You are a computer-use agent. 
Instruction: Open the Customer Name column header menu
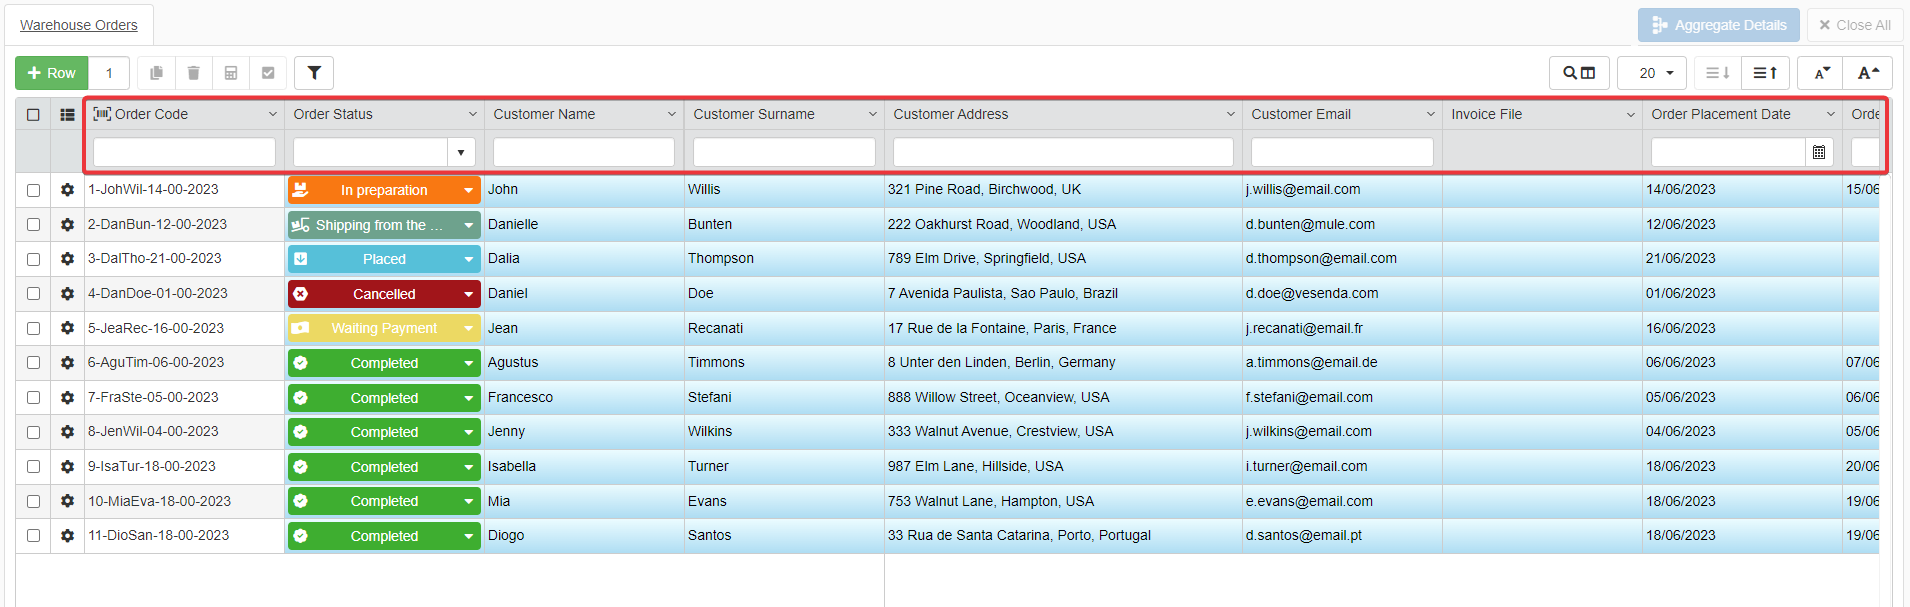[671, 115]
